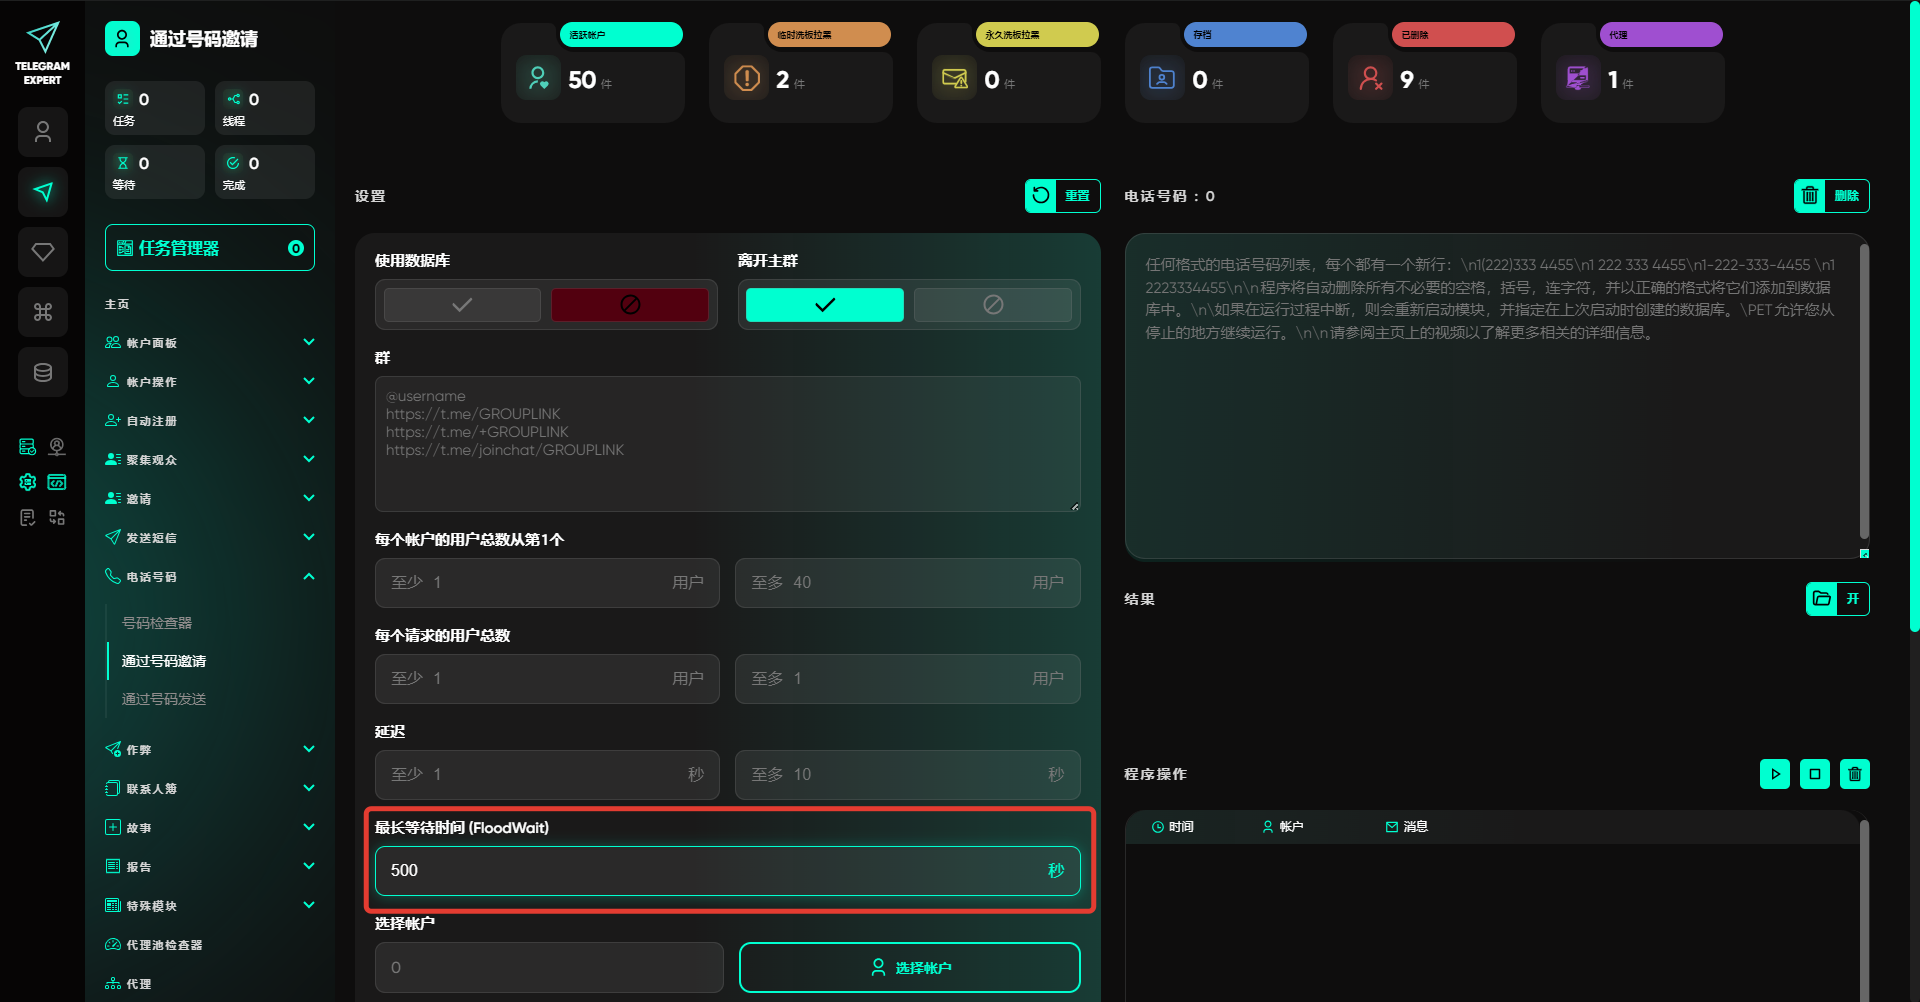Enable the 使用数据库 checkmark option
This screenshot has height=1002, width=1920.
(462, 305)
